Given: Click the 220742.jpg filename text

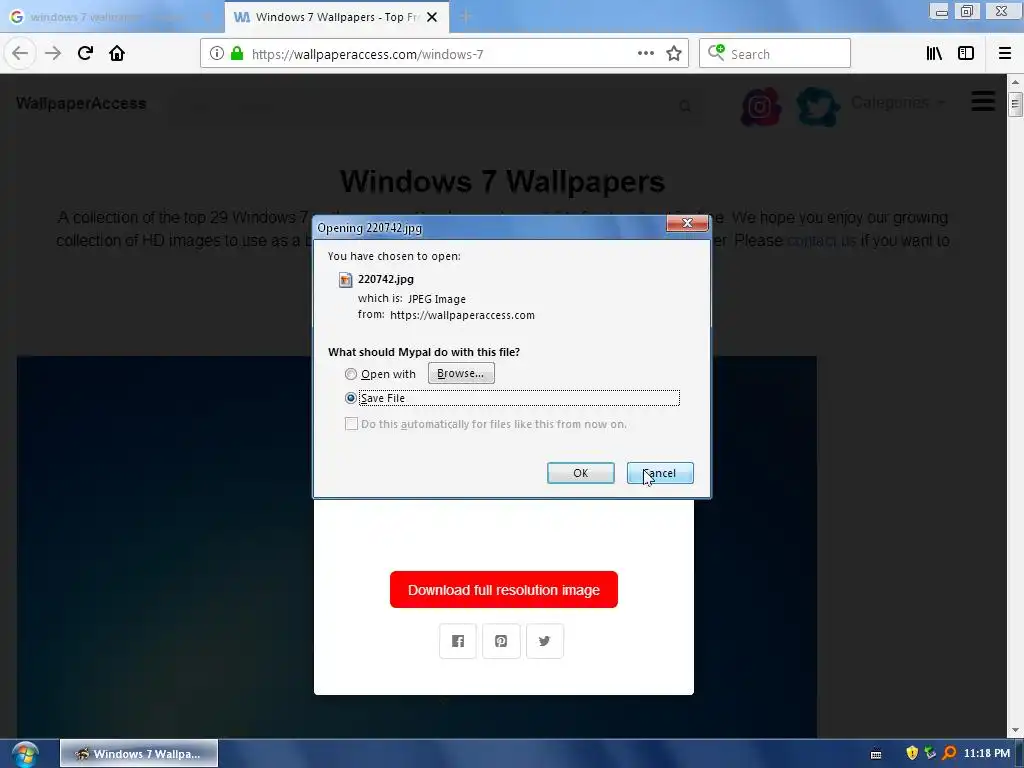Looking at the screenshot, I should click(x=385, y=279).
